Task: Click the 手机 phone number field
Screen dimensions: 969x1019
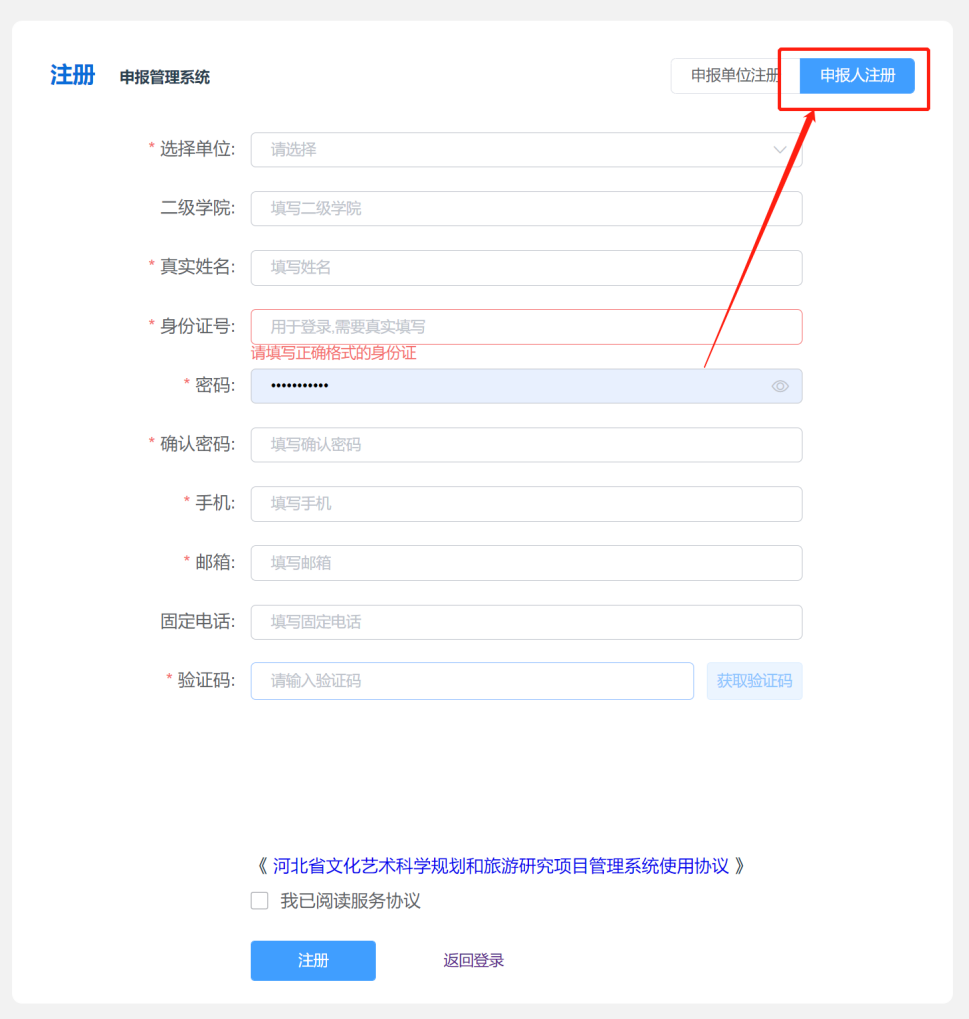Action: [x=526, y=504]
